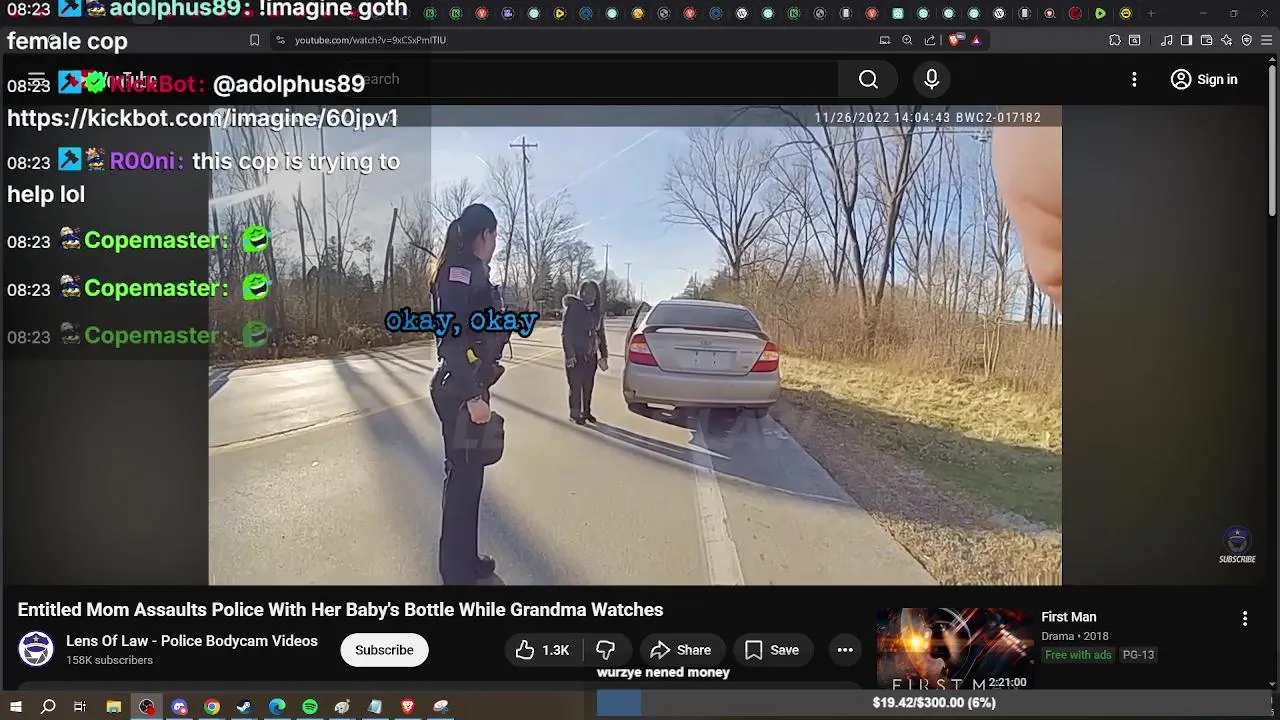The image size is (1280, 720).
Task: Open Spotify from the taskbar
Action: 310,707
